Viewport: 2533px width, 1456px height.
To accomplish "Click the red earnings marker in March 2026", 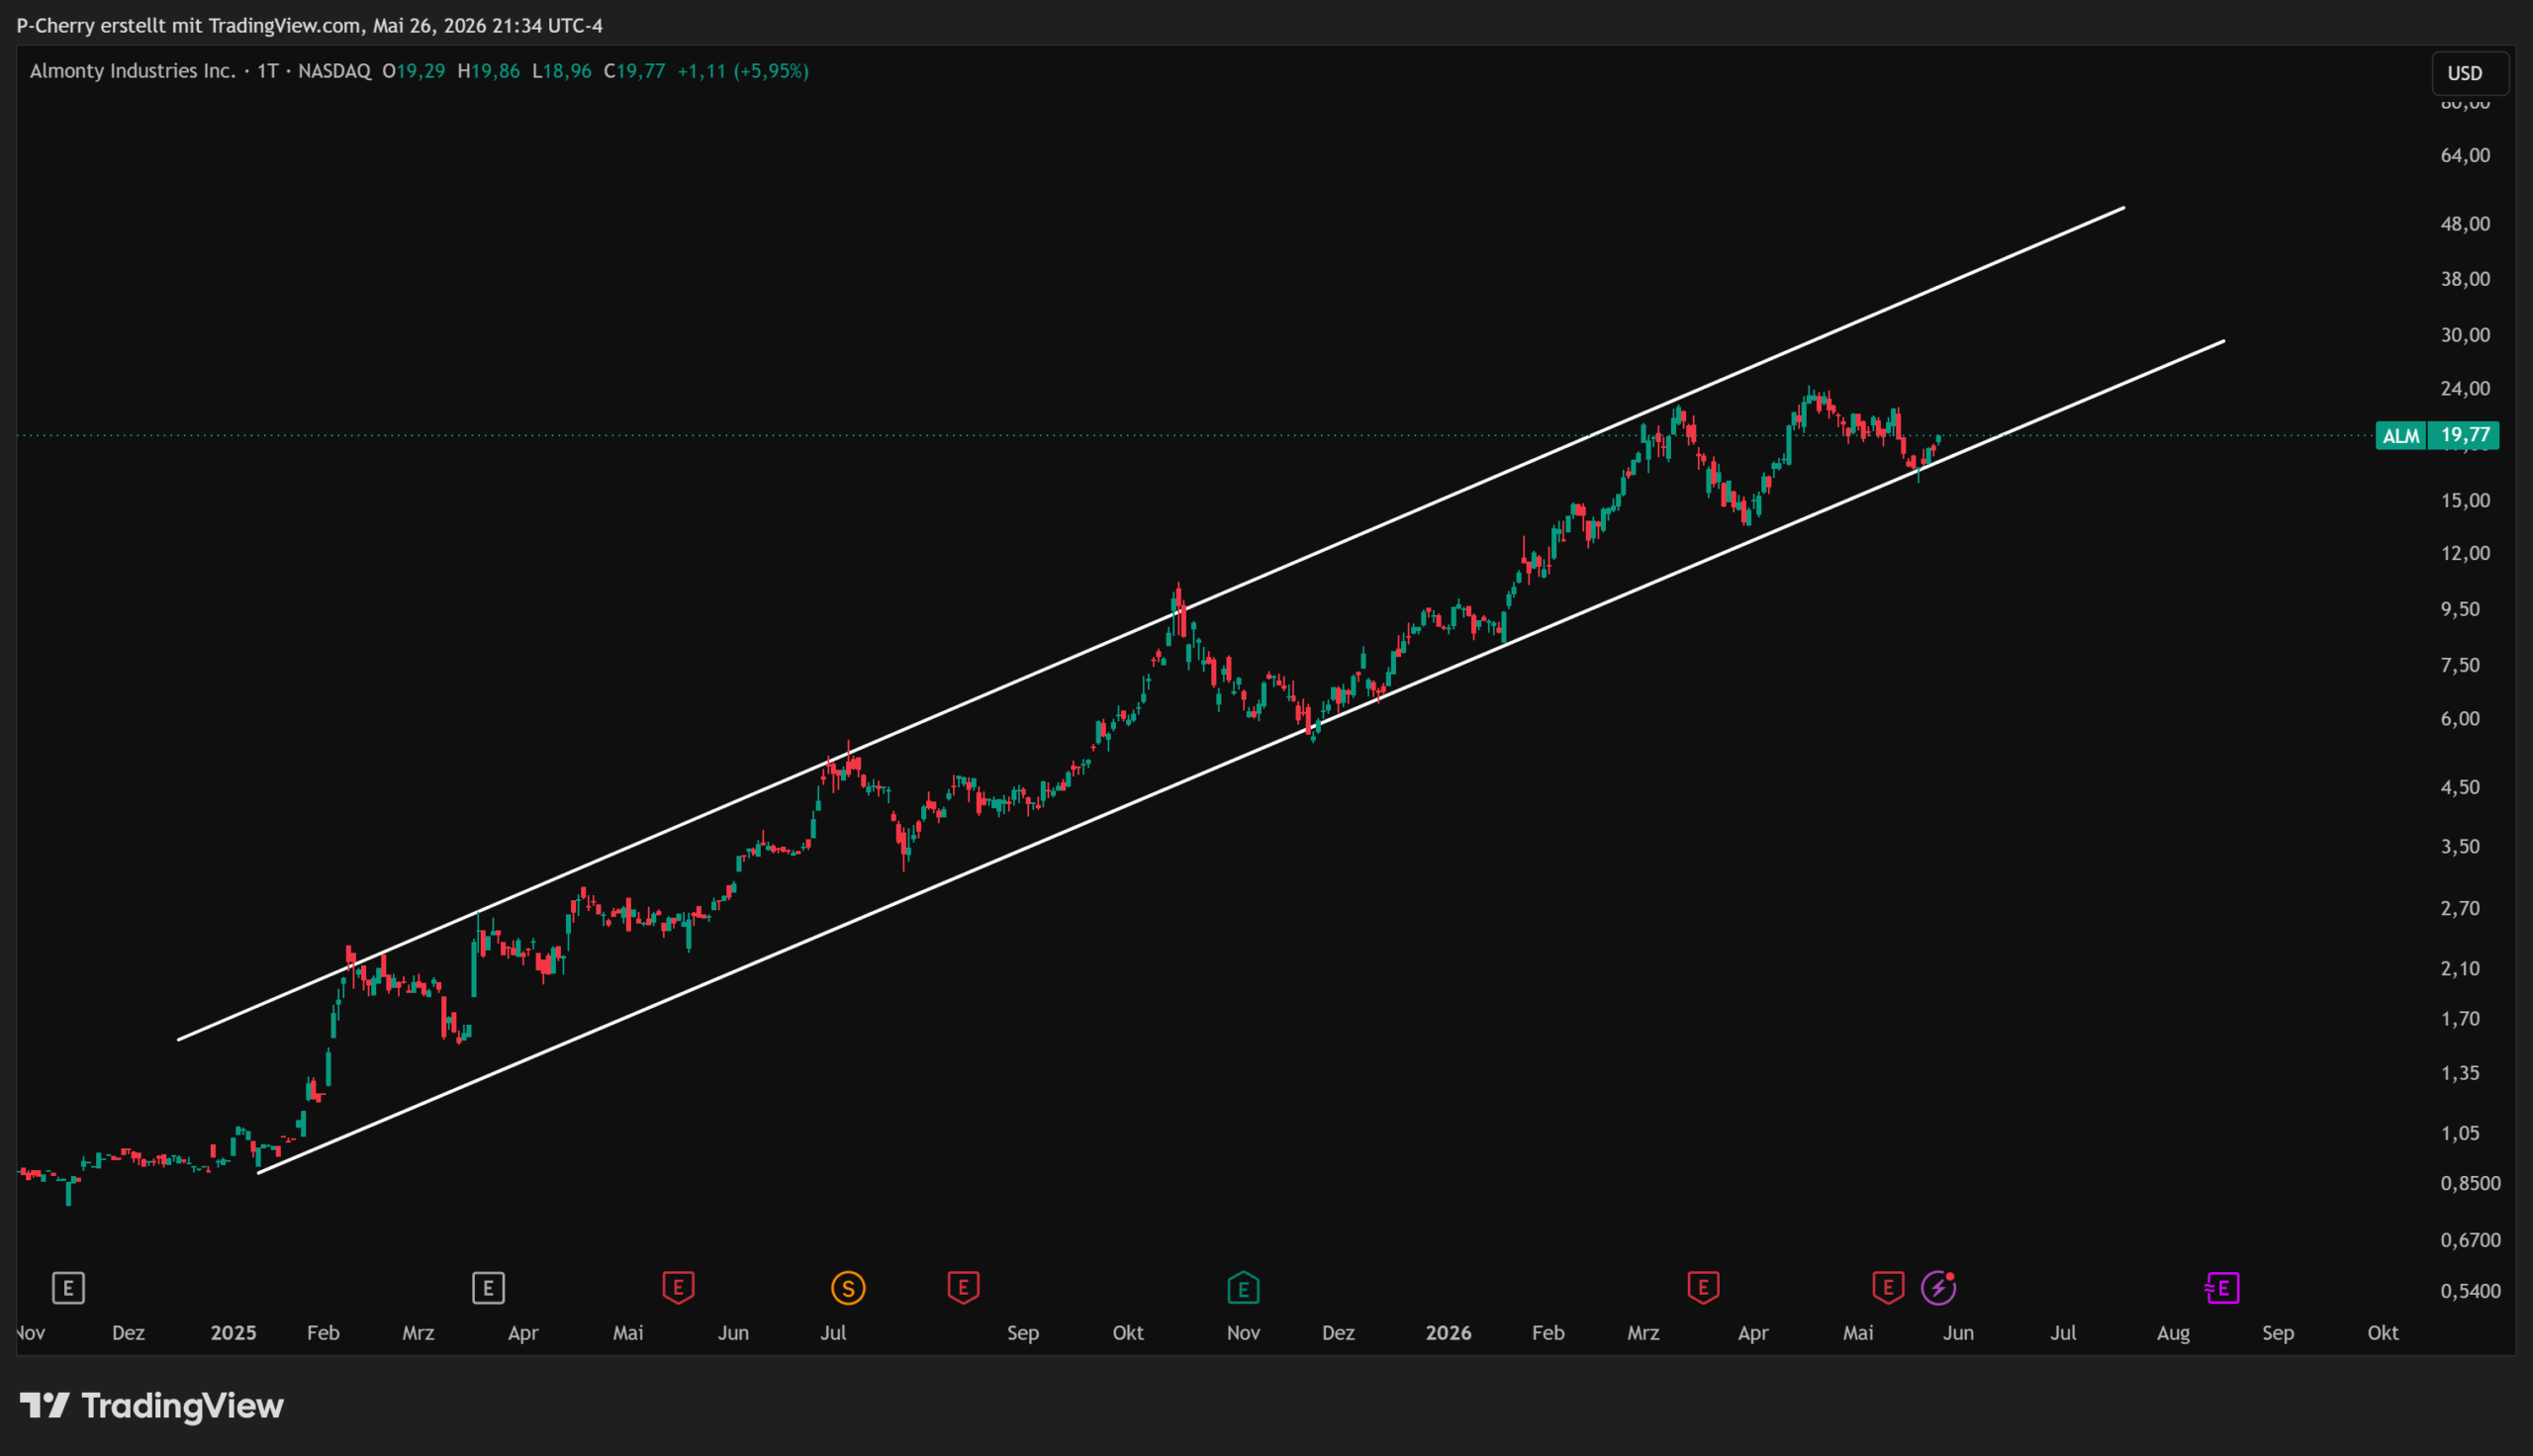I will tap(1703, 1288).
